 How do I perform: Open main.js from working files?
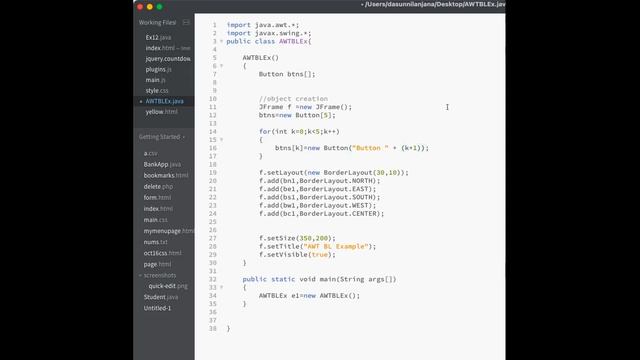pos(155,80)
